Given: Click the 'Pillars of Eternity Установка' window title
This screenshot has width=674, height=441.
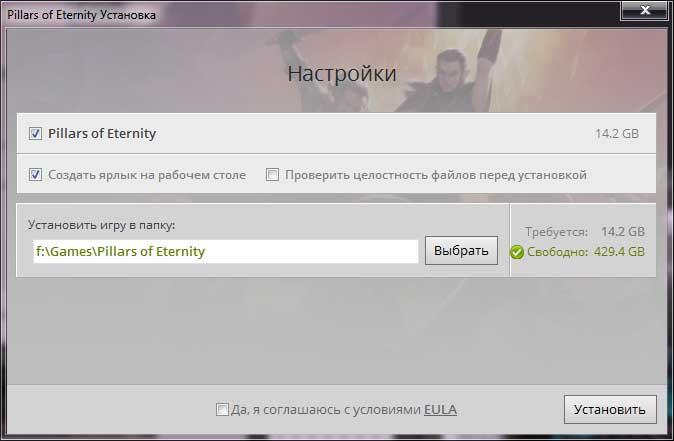Looking at the screenshot, I should [x=82, y=15].
